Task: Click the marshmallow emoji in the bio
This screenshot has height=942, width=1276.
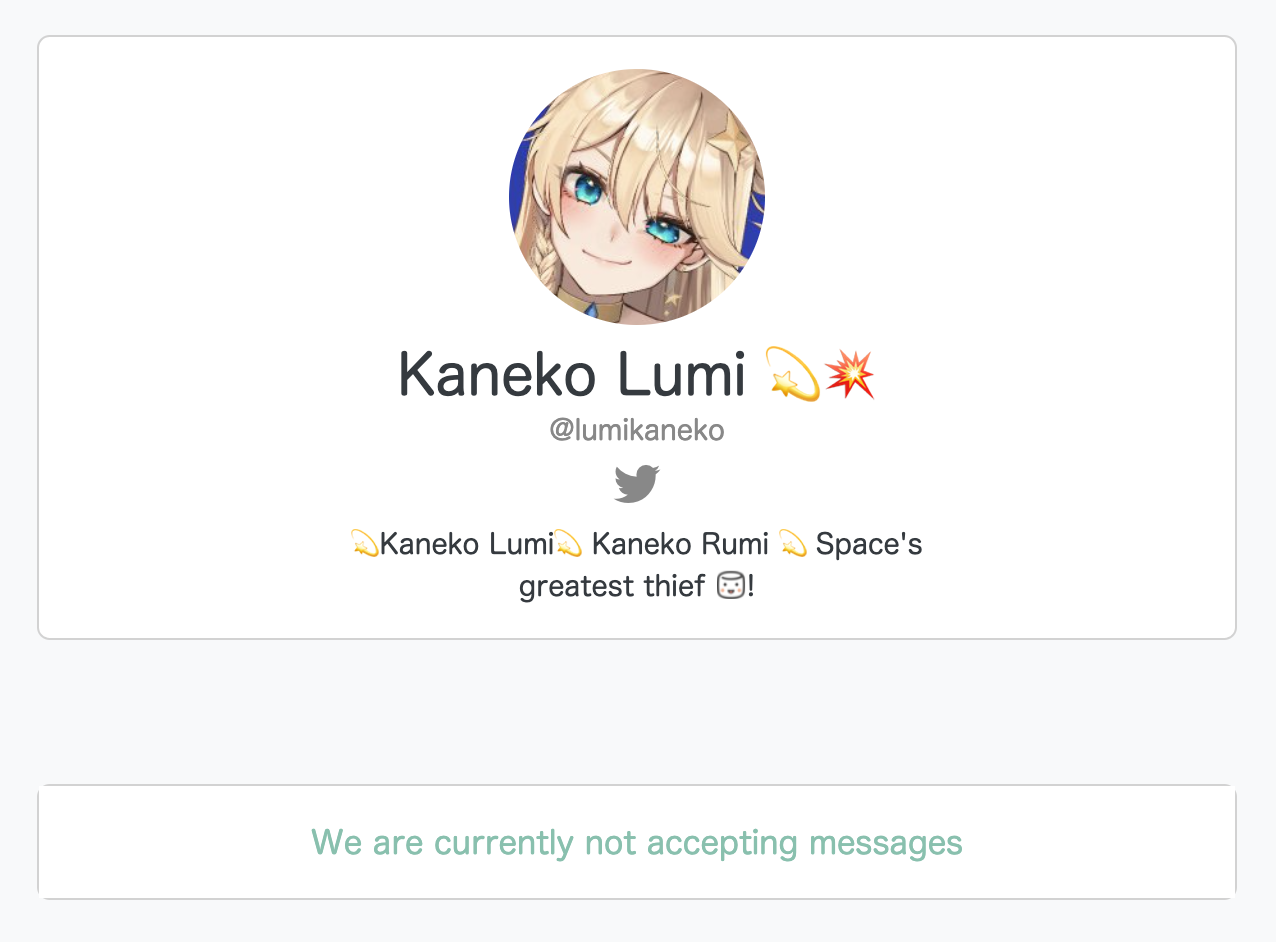Action: pyautogui.click(x=732, y=585)
